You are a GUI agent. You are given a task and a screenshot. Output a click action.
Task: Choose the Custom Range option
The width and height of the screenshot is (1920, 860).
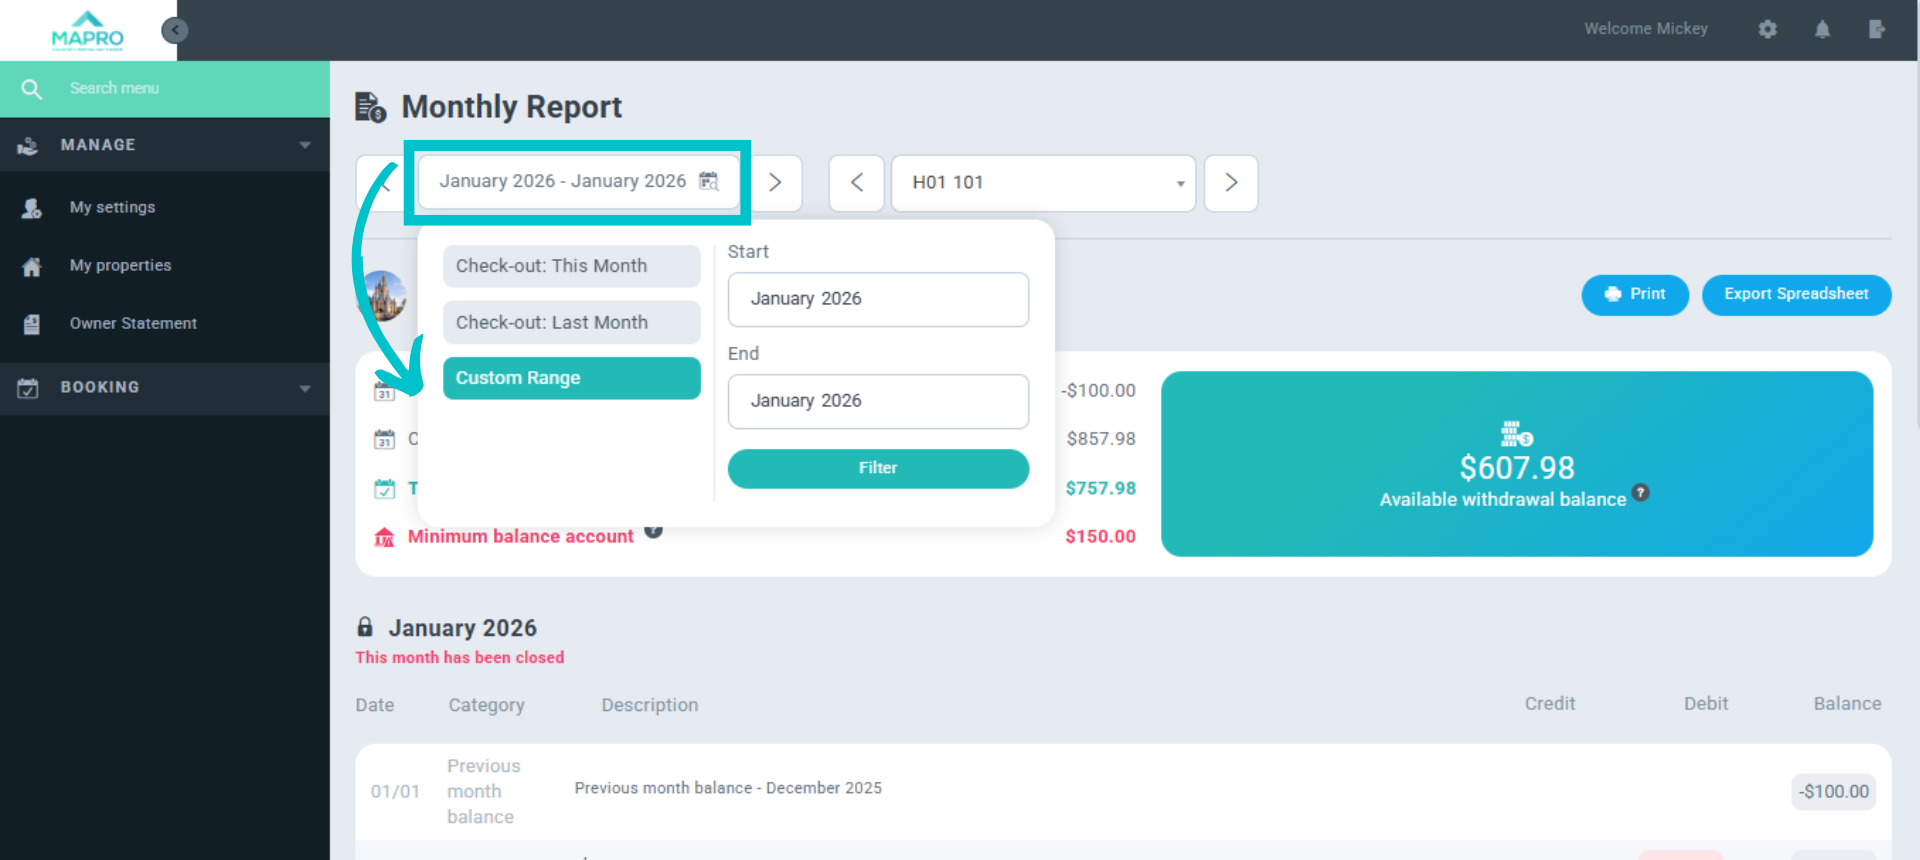tap(571, 378)
